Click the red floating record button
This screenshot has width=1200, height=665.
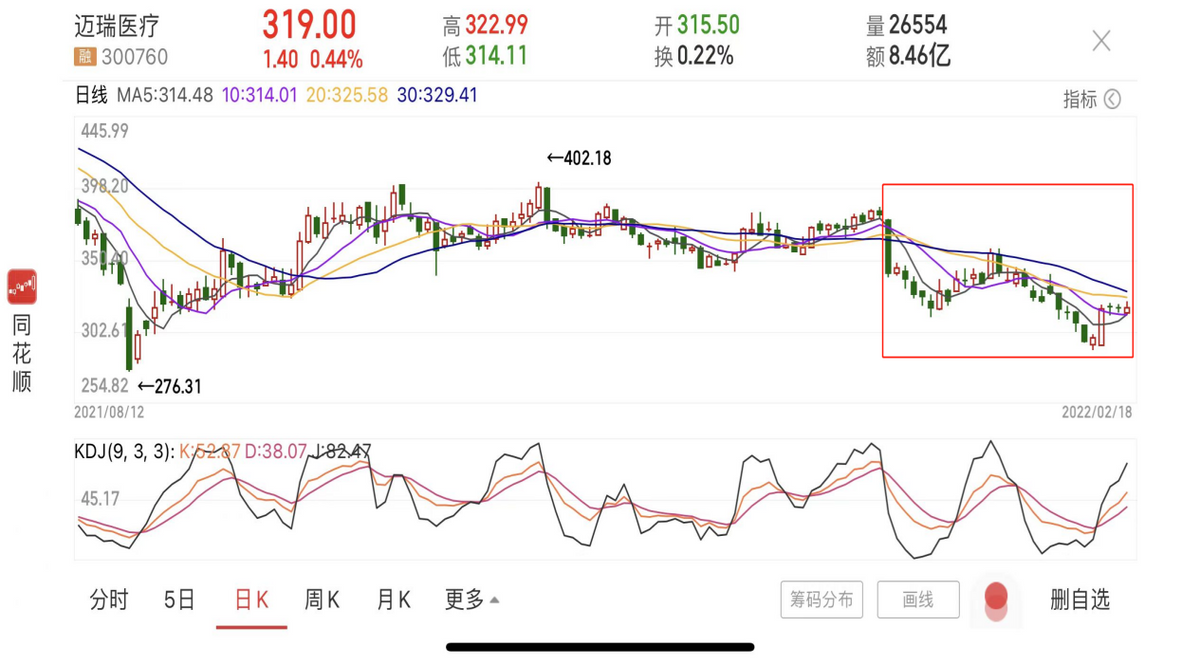click(996, 600)
